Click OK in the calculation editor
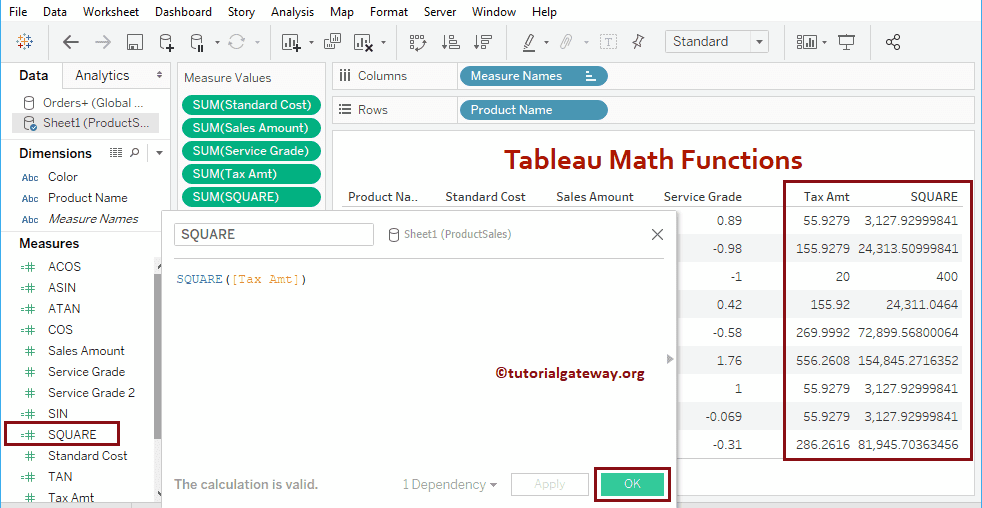The image size is (982, 508). coord(632,484)
